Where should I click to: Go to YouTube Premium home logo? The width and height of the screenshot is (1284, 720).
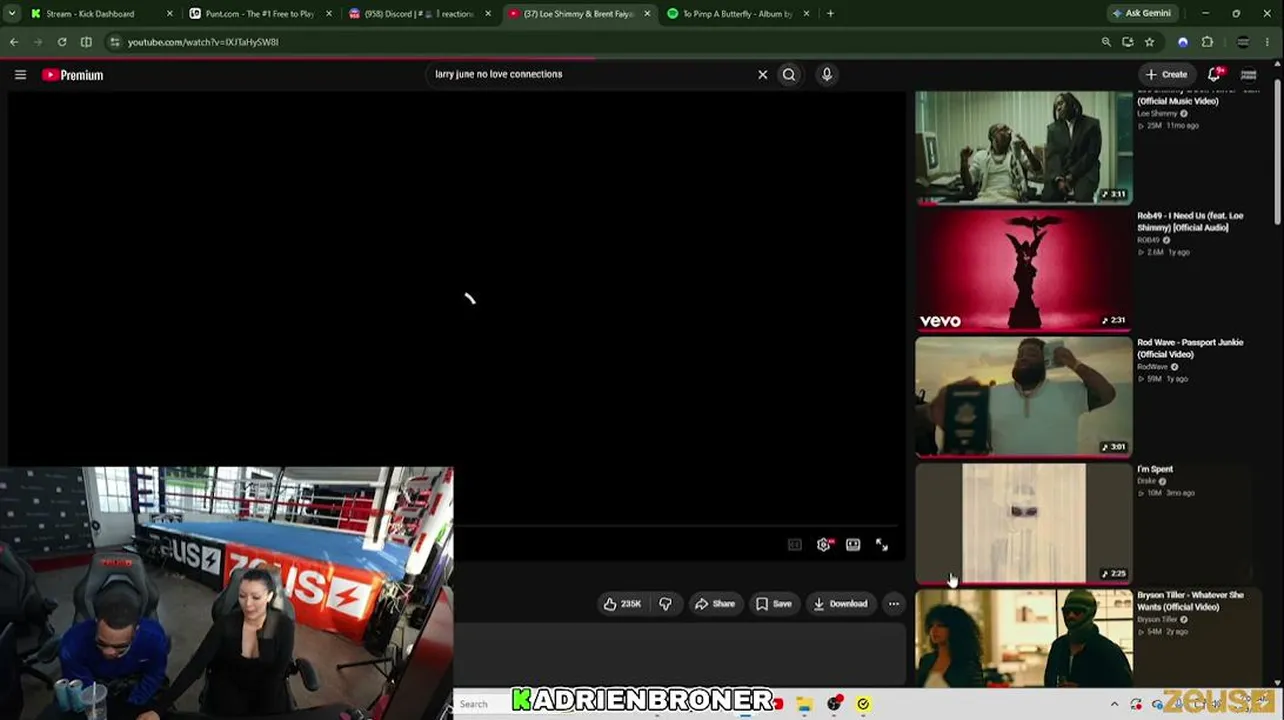pyautogui.click(x=73, y=75)
